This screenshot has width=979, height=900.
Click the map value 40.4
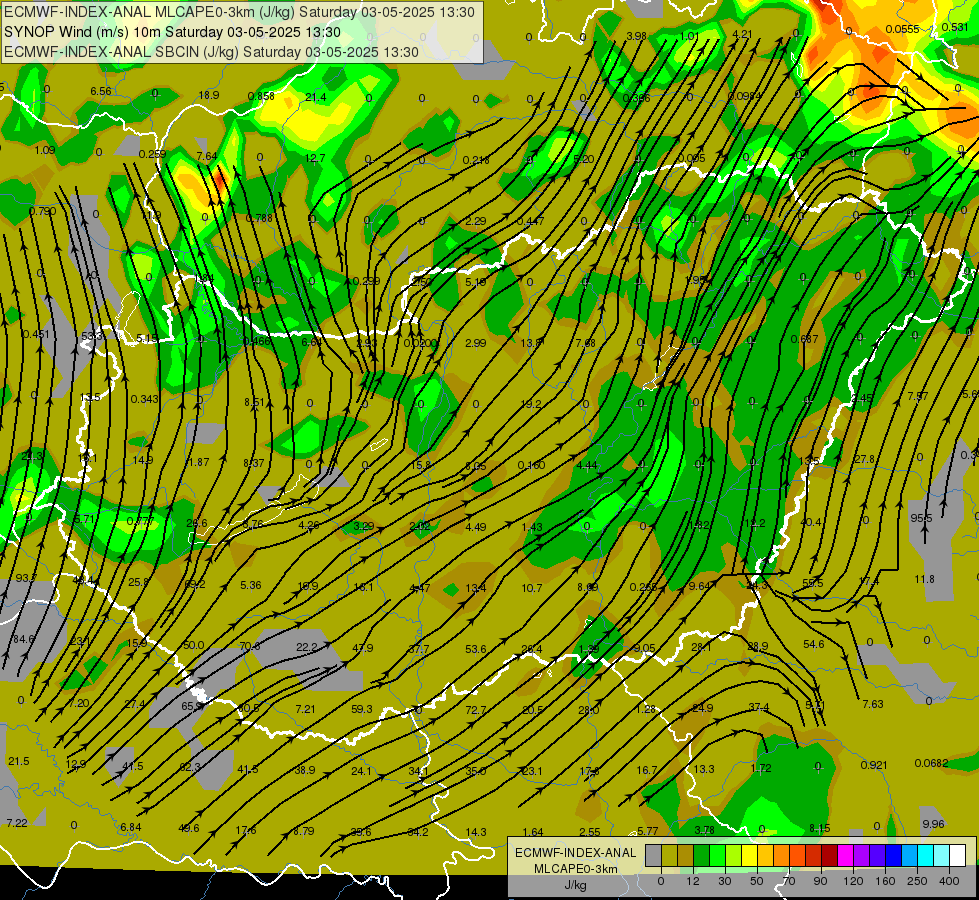[811, 522]
